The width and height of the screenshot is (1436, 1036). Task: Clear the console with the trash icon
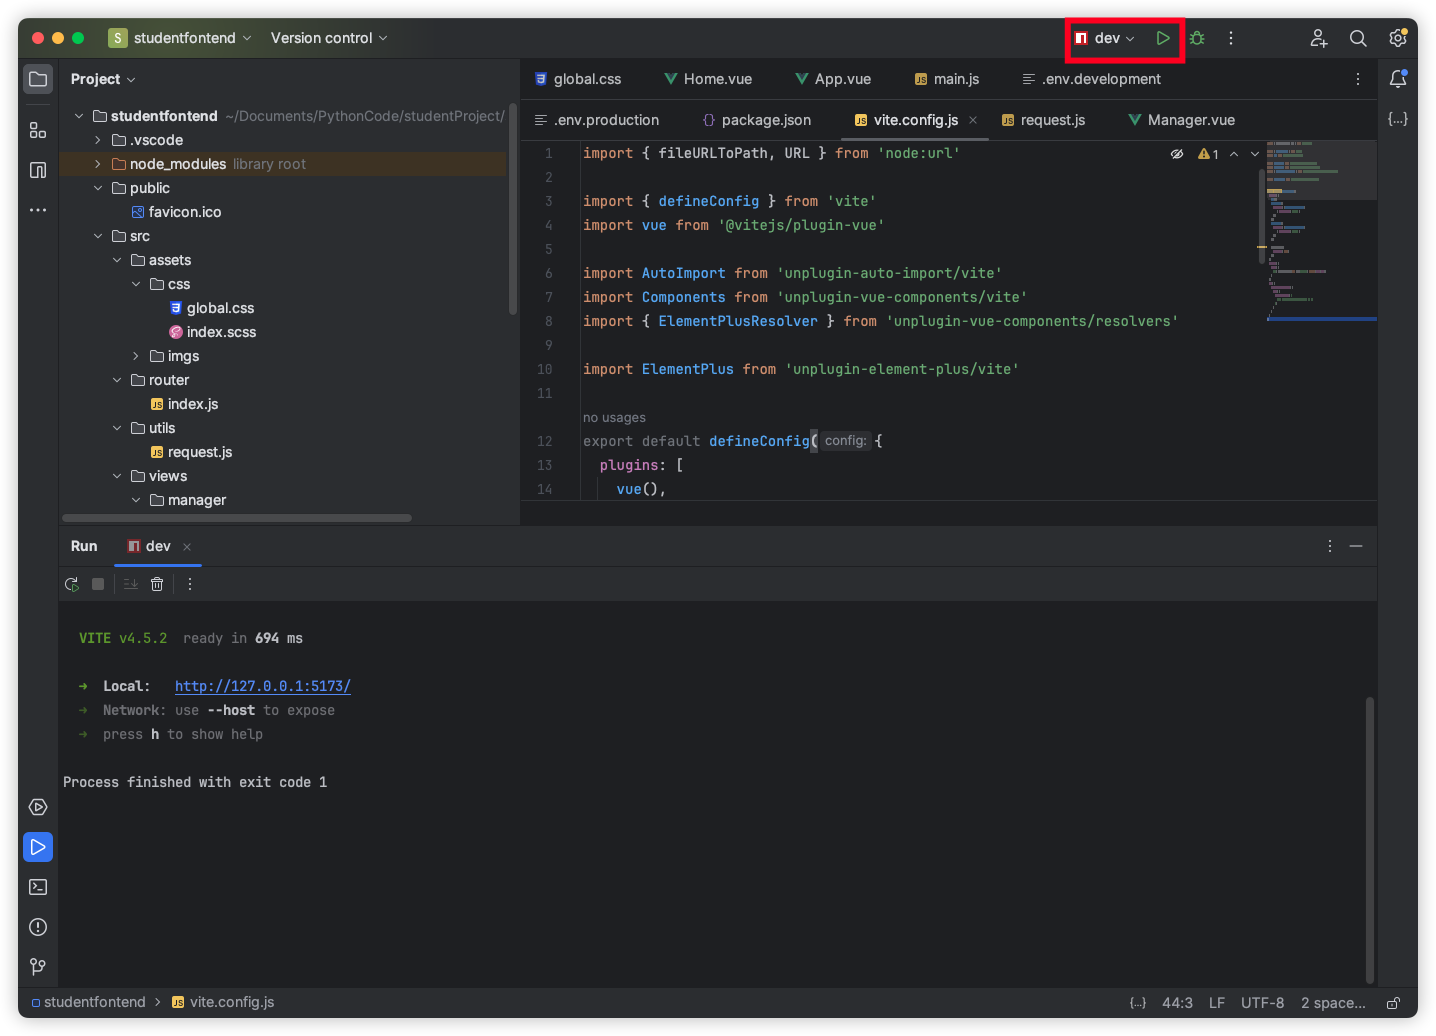pyautogui.click(x=157, y=584)
